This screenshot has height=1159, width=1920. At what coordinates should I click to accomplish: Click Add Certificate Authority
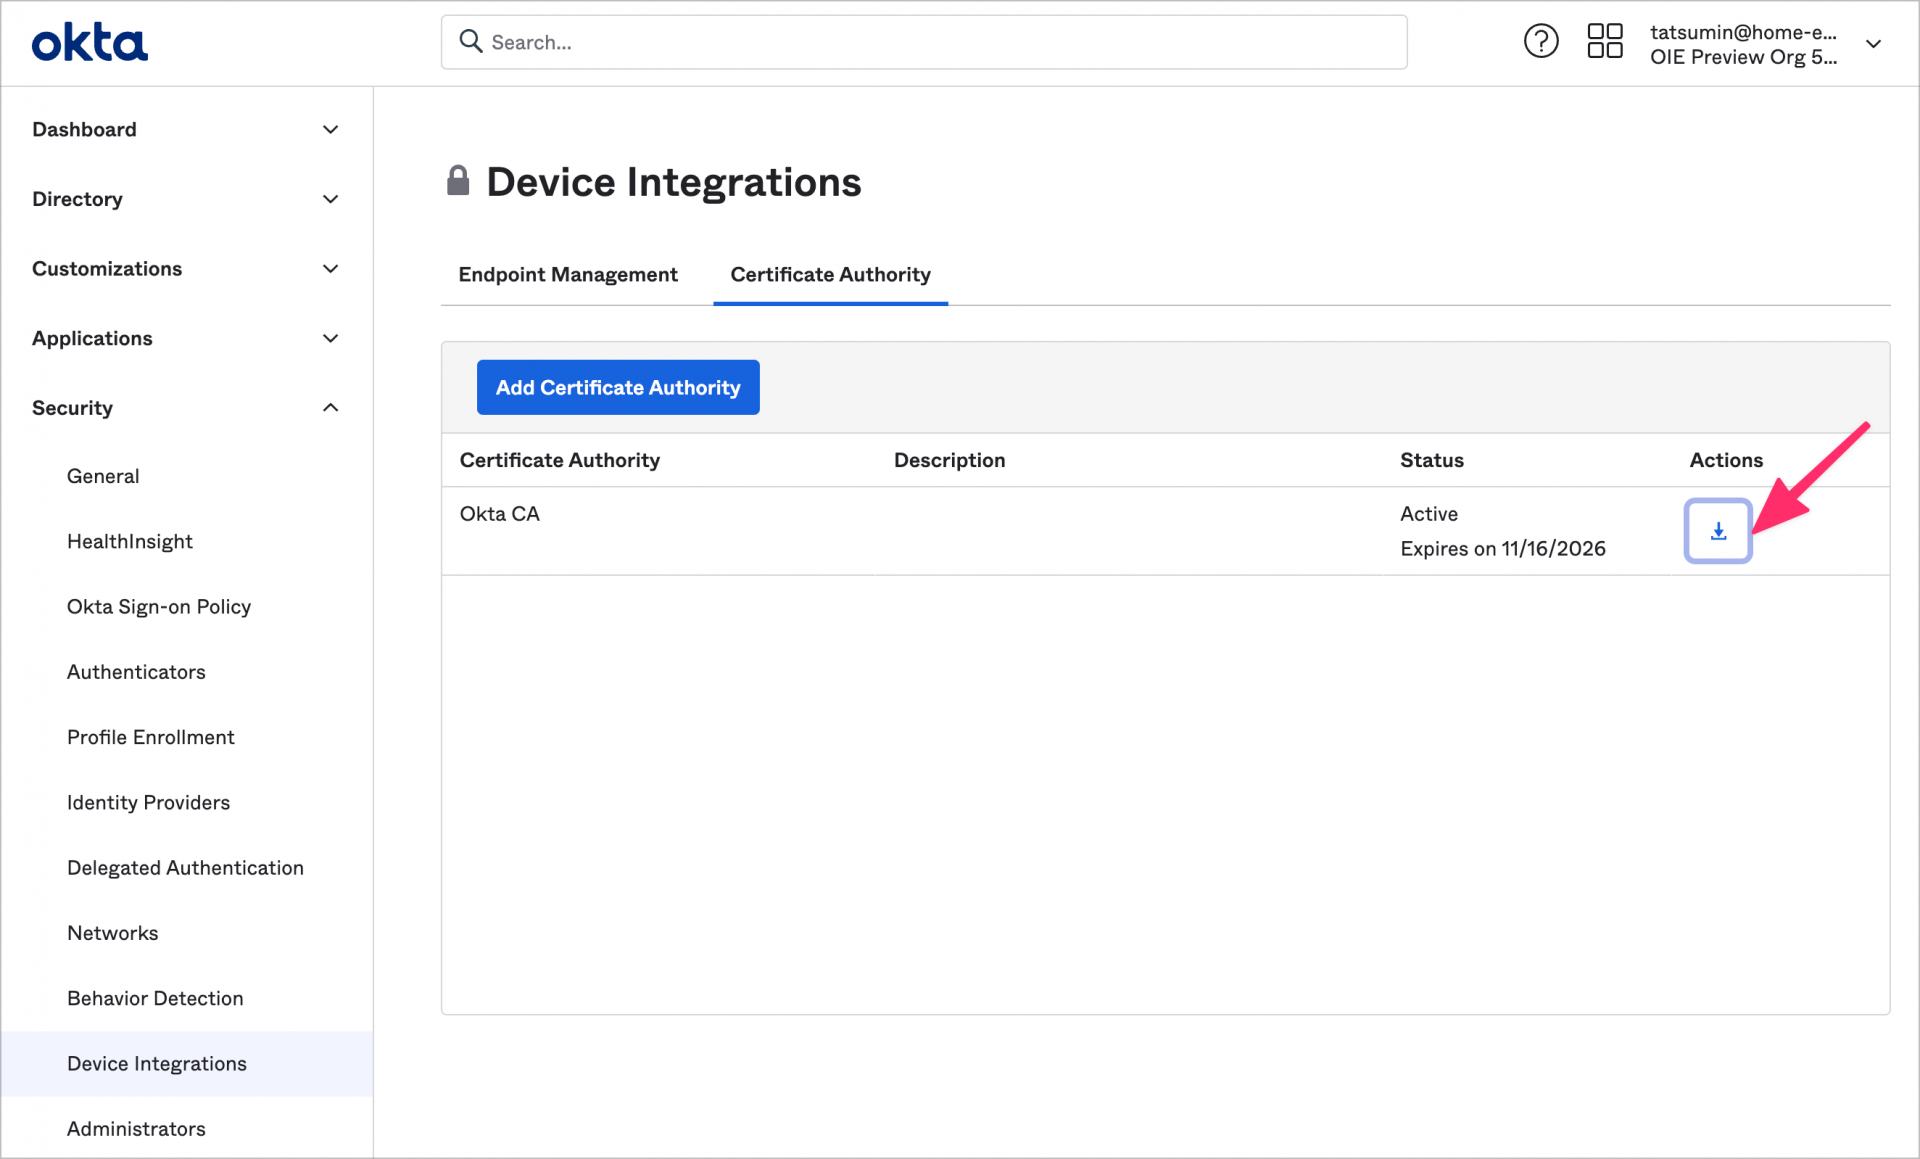(617, 387)
